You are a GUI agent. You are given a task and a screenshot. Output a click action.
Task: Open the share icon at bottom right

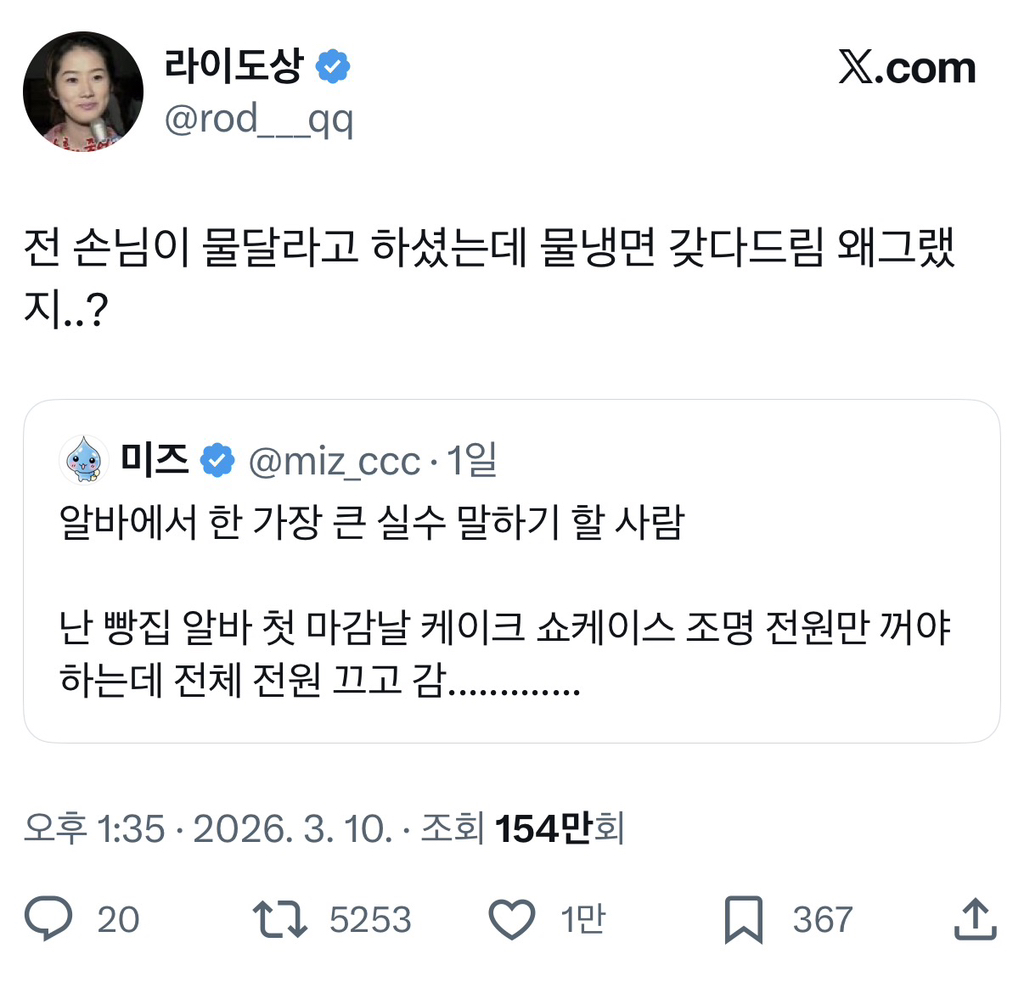coord(974,919)
